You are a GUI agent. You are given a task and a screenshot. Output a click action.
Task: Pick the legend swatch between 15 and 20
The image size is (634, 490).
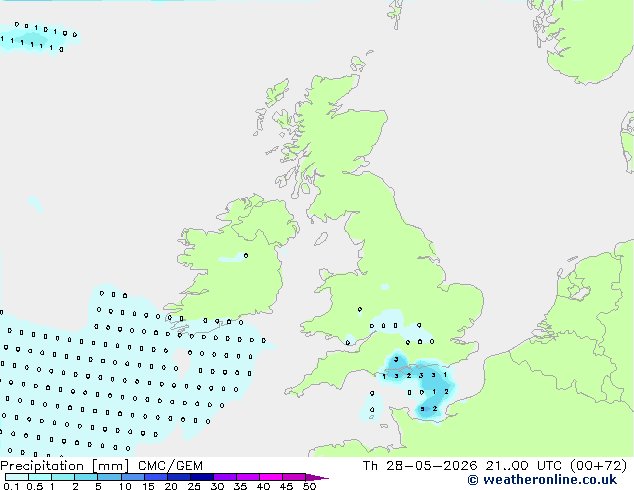pyautogui.click(x=156, y=477)
